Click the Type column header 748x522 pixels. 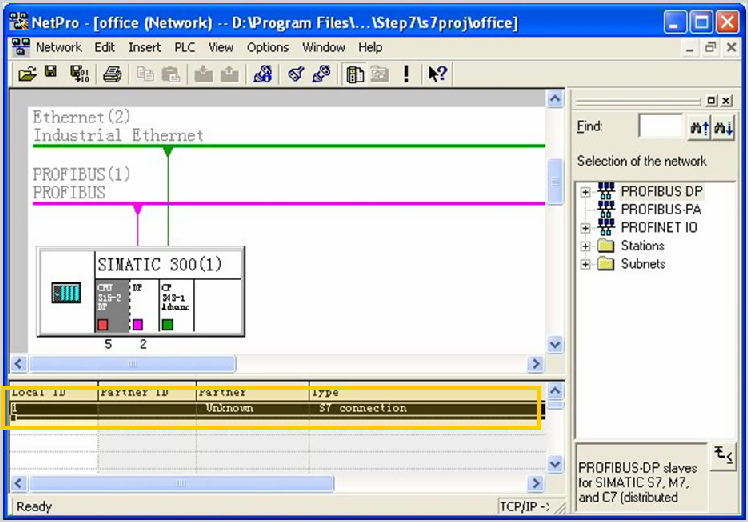[428, 393]
